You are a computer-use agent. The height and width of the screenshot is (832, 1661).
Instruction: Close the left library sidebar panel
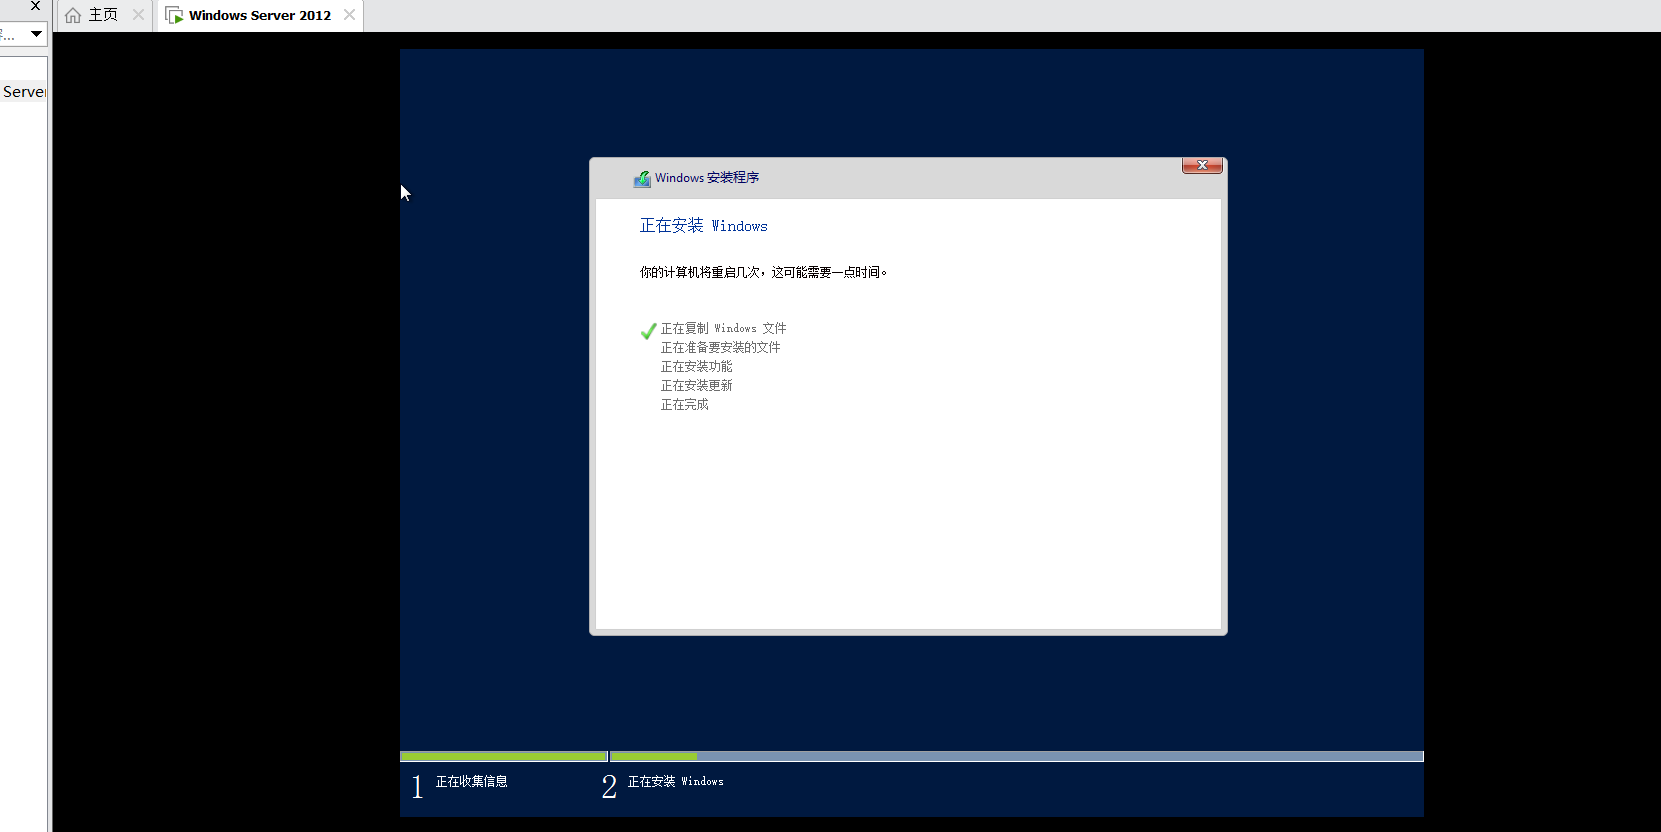[x=35, y=6]
